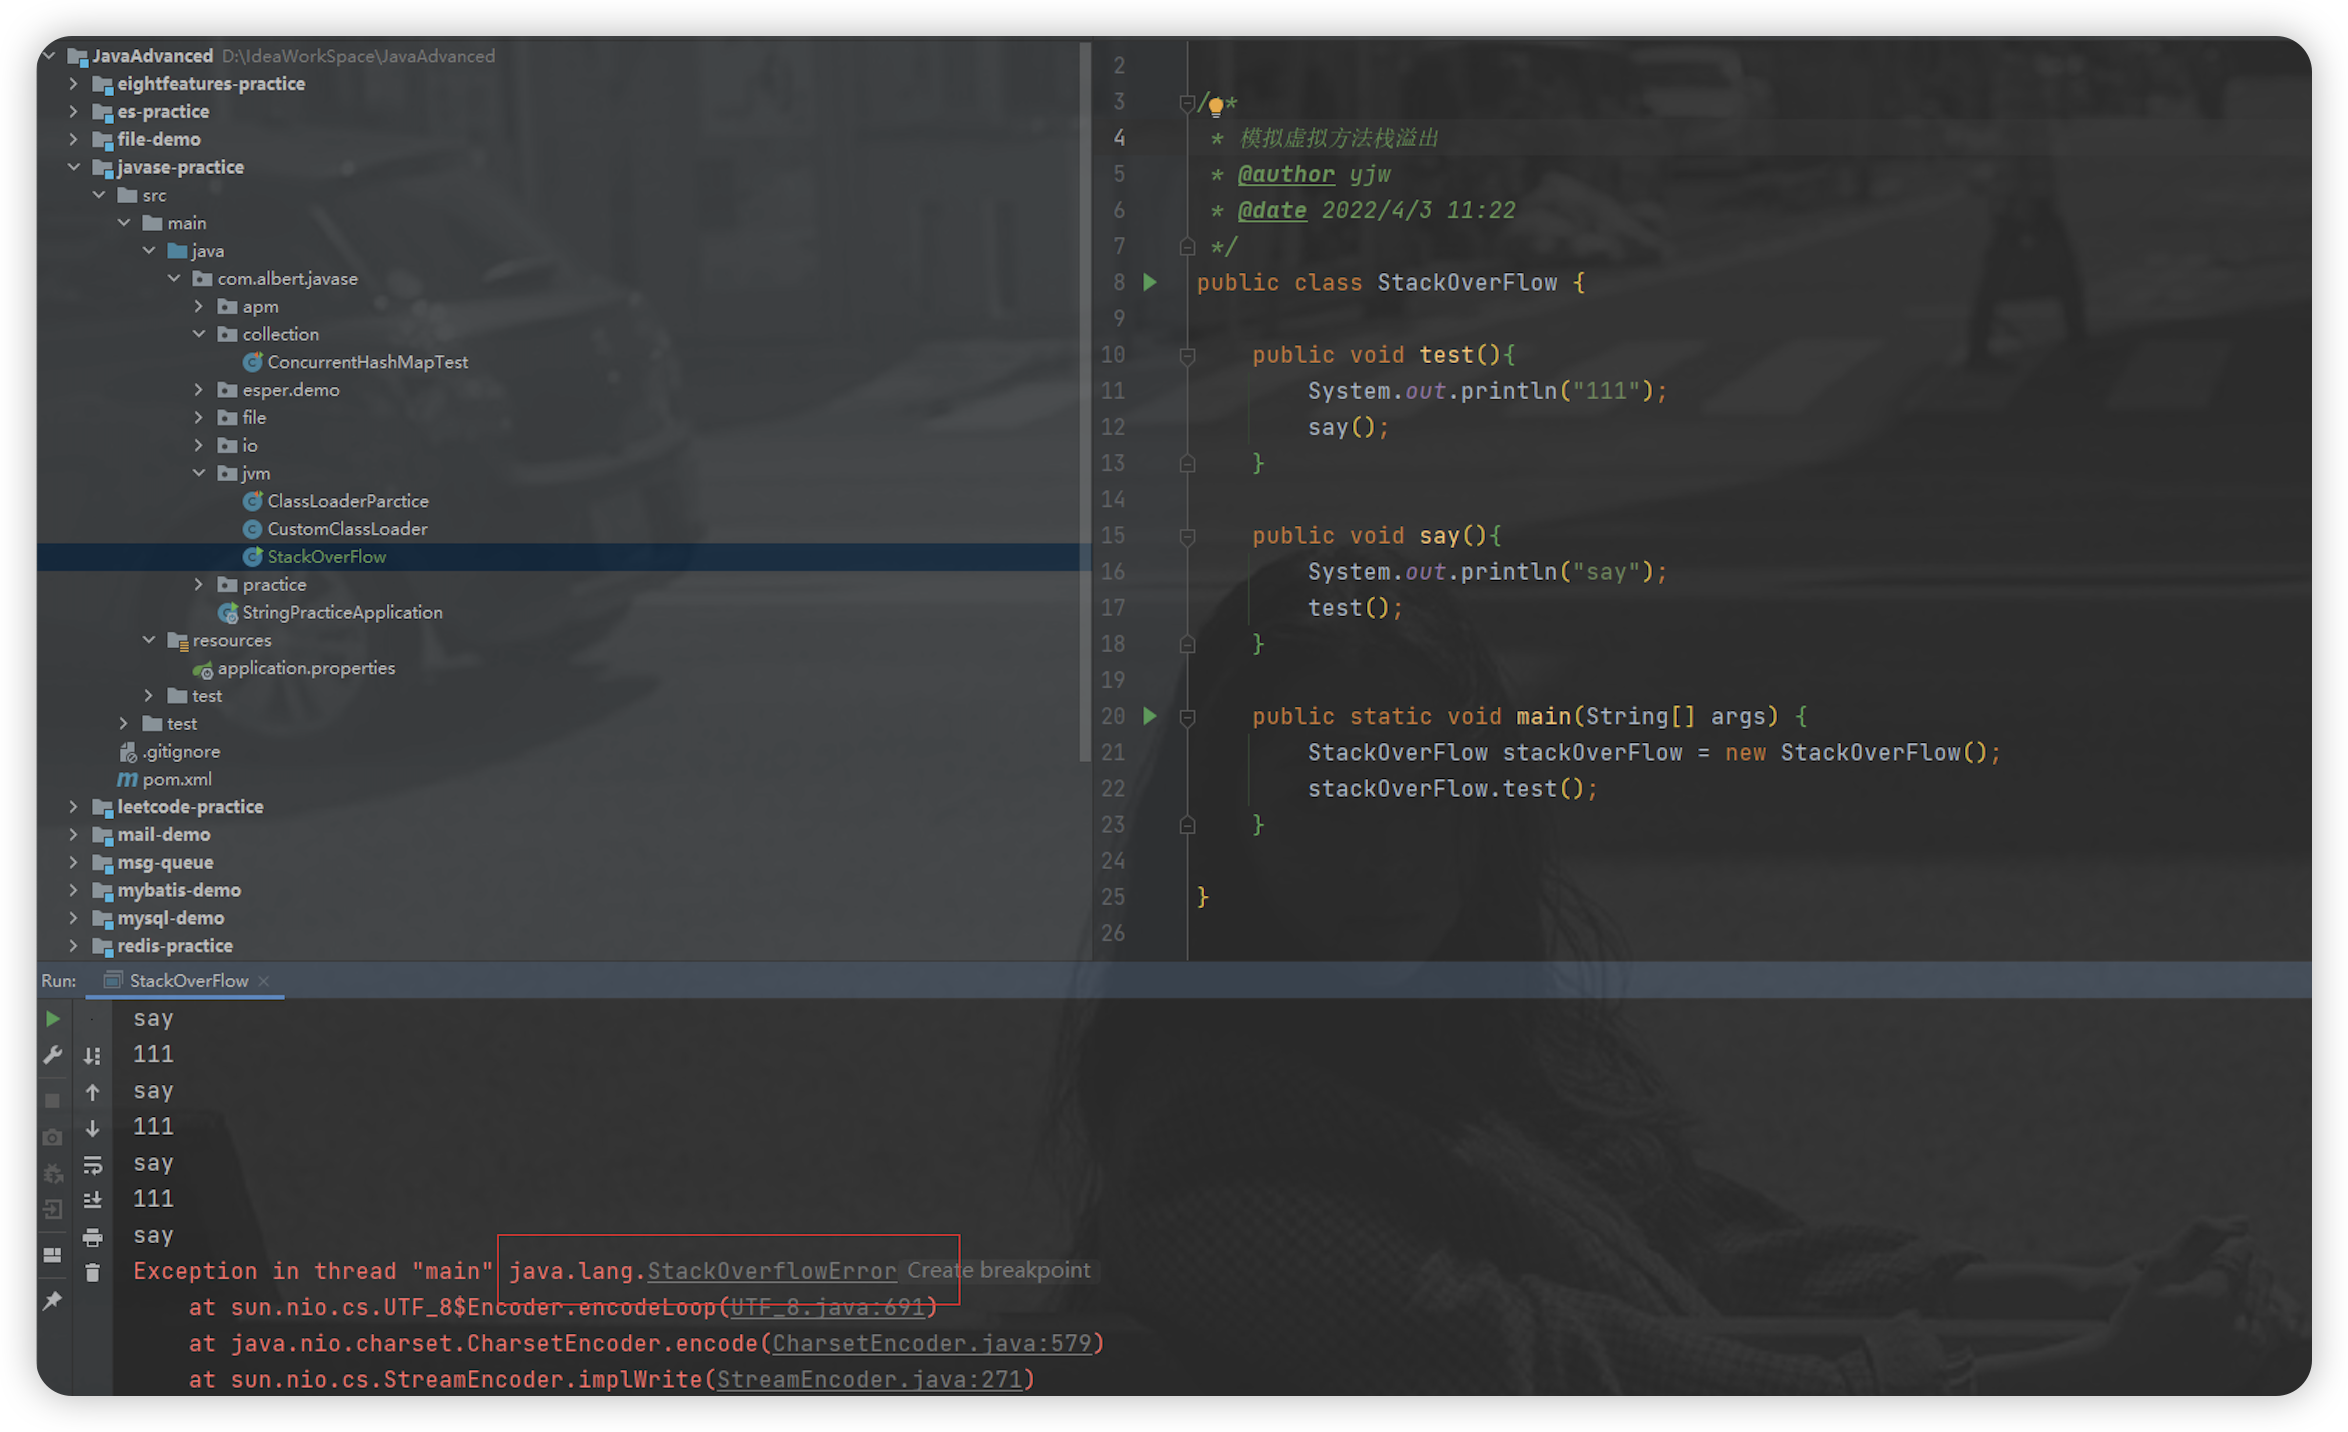Select the mail-demo module
This screenshot has height=1432, width=2348.
[163, 834]
